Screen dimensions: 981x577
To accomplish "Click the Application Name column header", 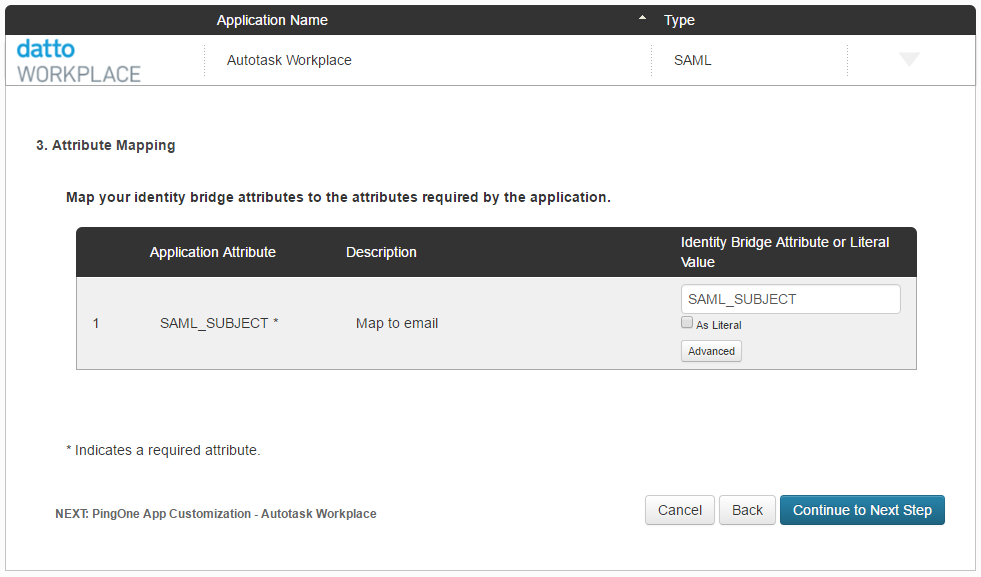I will pyautogui.click(x=272, y=20).
